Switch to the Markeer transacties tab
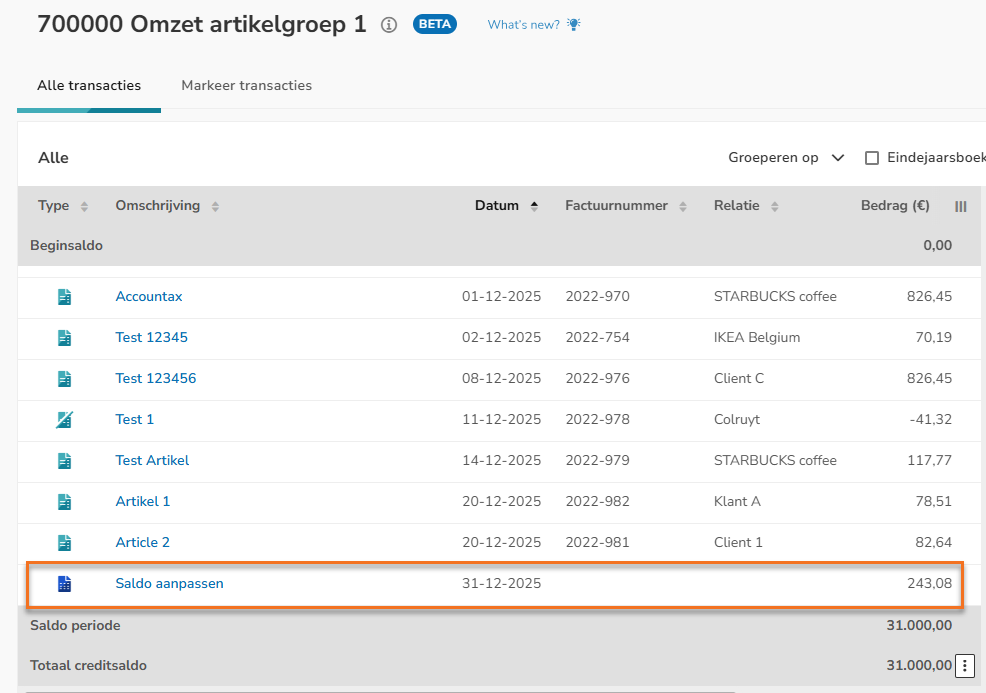The height and width of the screenshot is (693, 986). pos(246,86)
